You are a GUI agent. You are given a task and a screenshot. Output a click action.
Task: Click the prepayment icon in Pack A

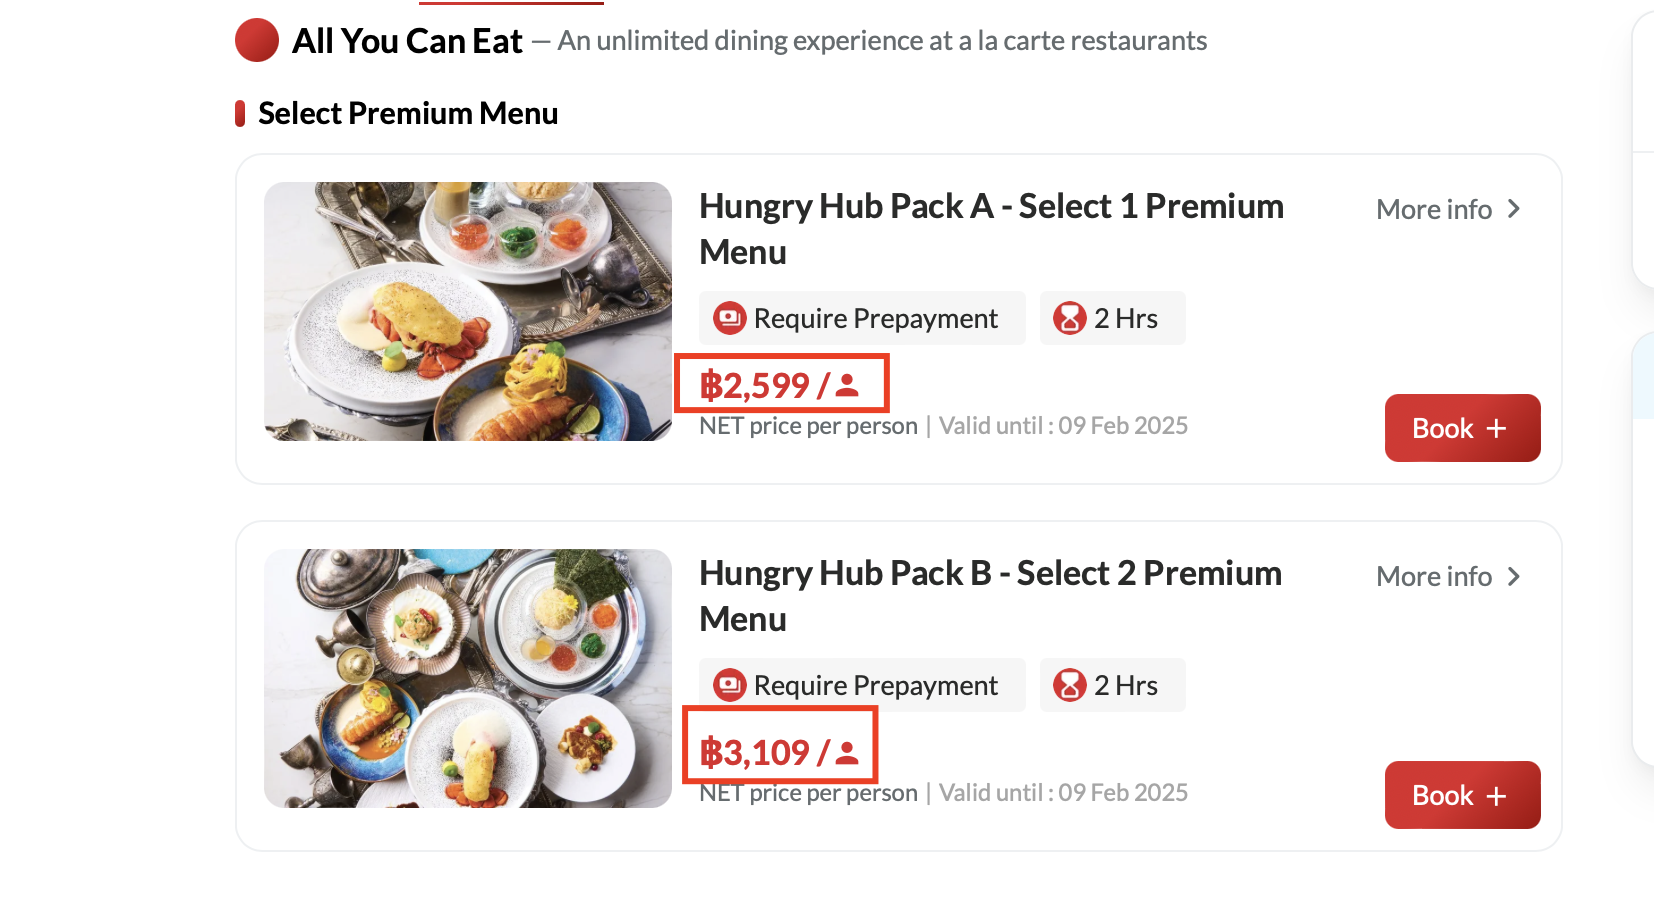tap(729, 319)
